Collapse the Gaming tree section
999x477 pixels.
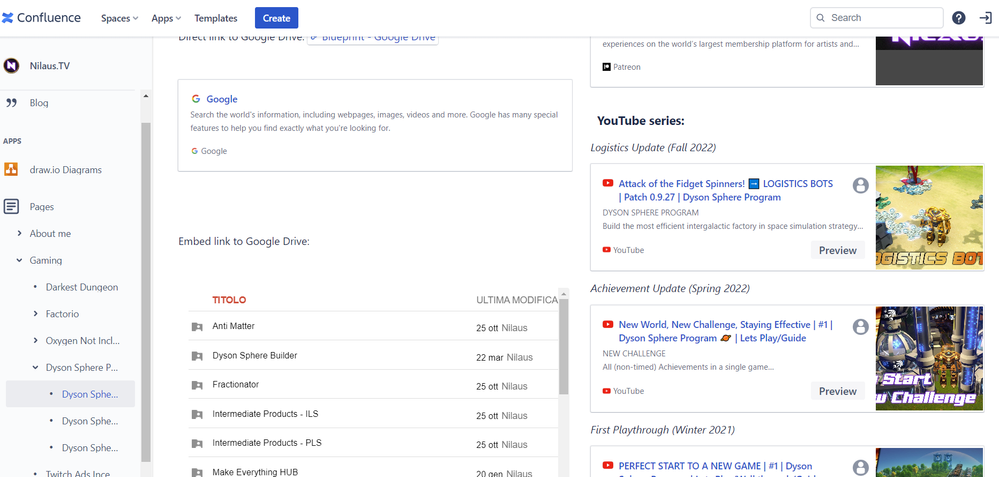coord(19,260)
